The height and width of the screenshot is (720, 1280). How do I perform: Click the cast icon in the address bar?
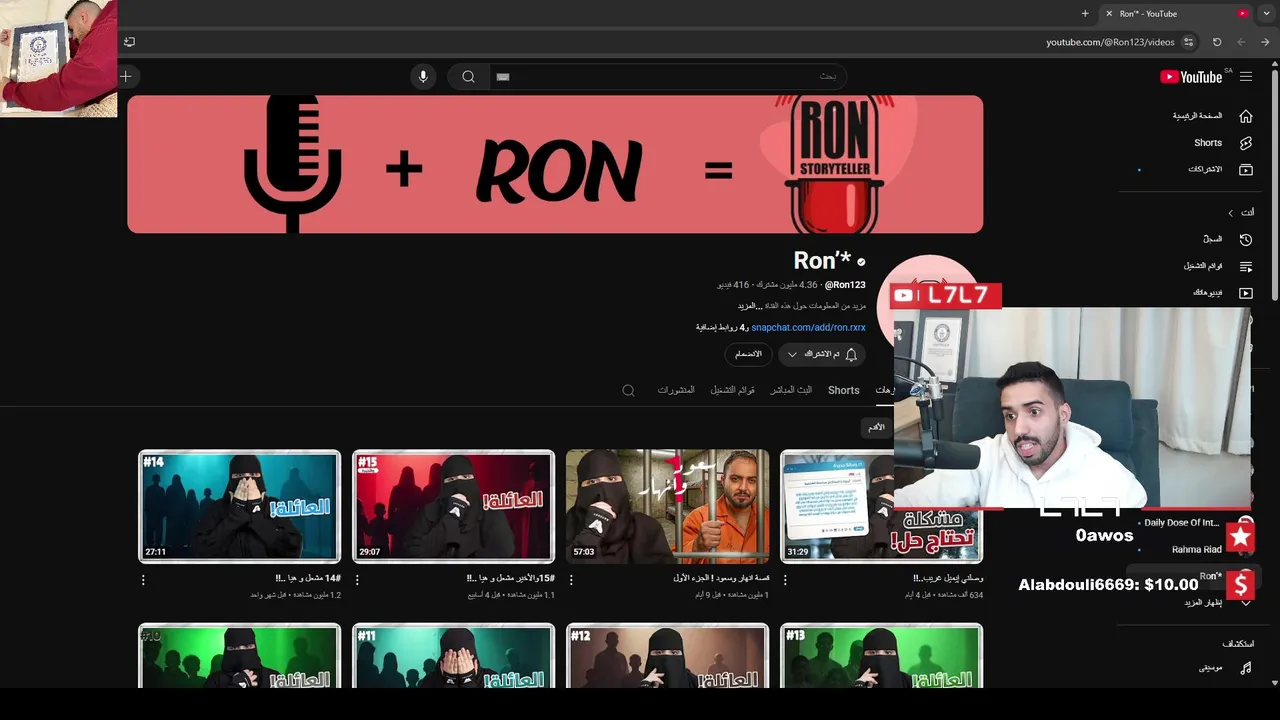point(129,42)
